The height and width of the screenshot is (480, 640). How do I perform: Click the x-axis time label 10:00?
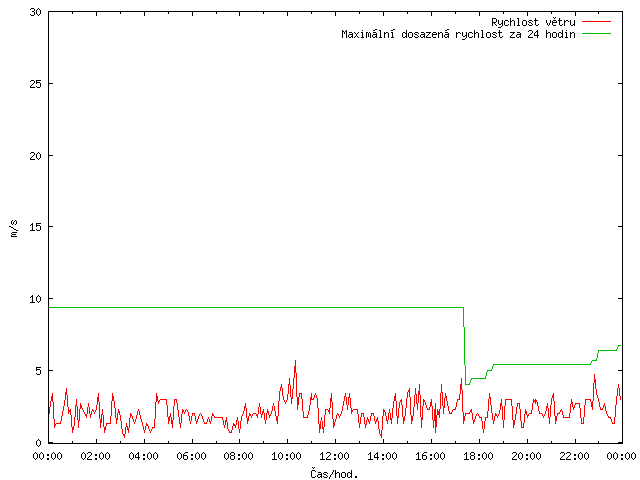[x=287, y=456]
